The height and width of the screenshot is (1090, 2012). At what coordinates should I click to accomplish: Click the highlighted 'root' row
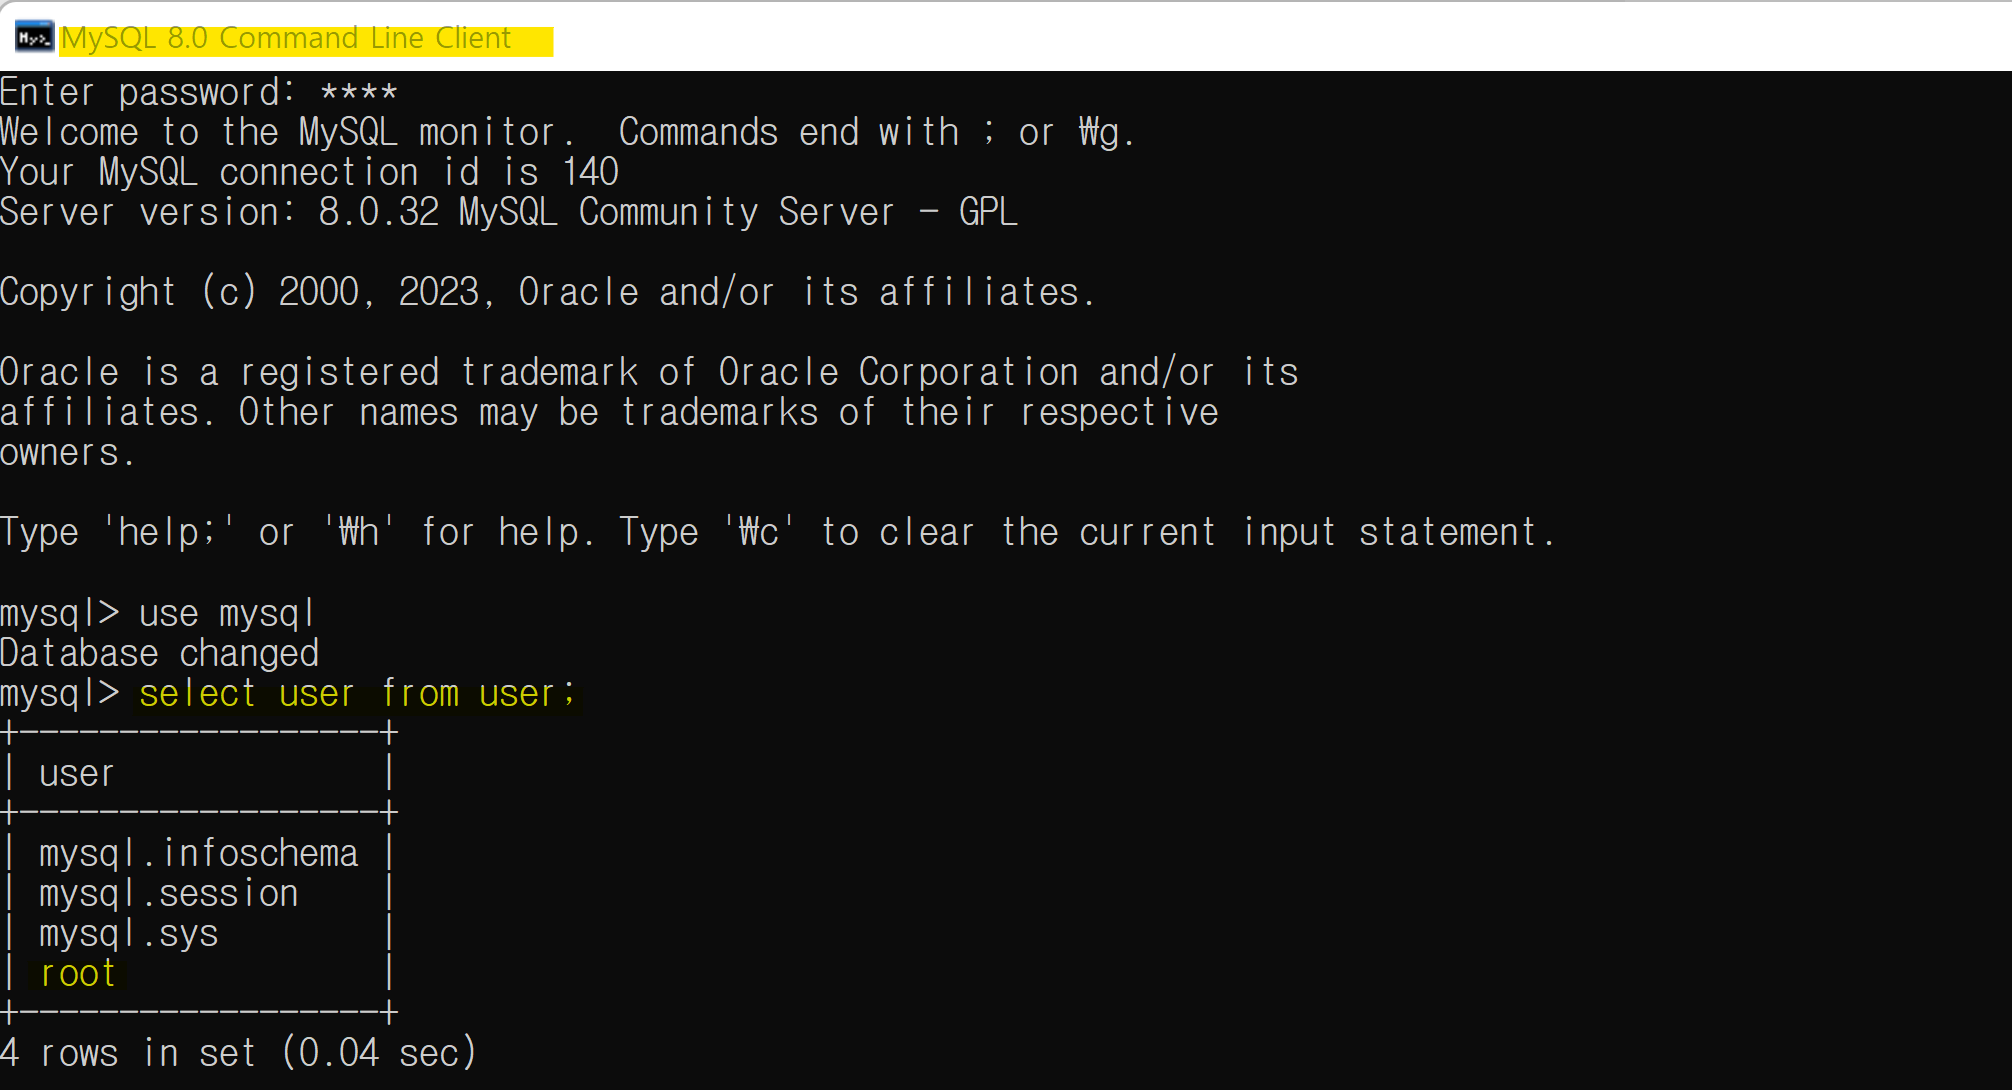[x=78, y=973]
